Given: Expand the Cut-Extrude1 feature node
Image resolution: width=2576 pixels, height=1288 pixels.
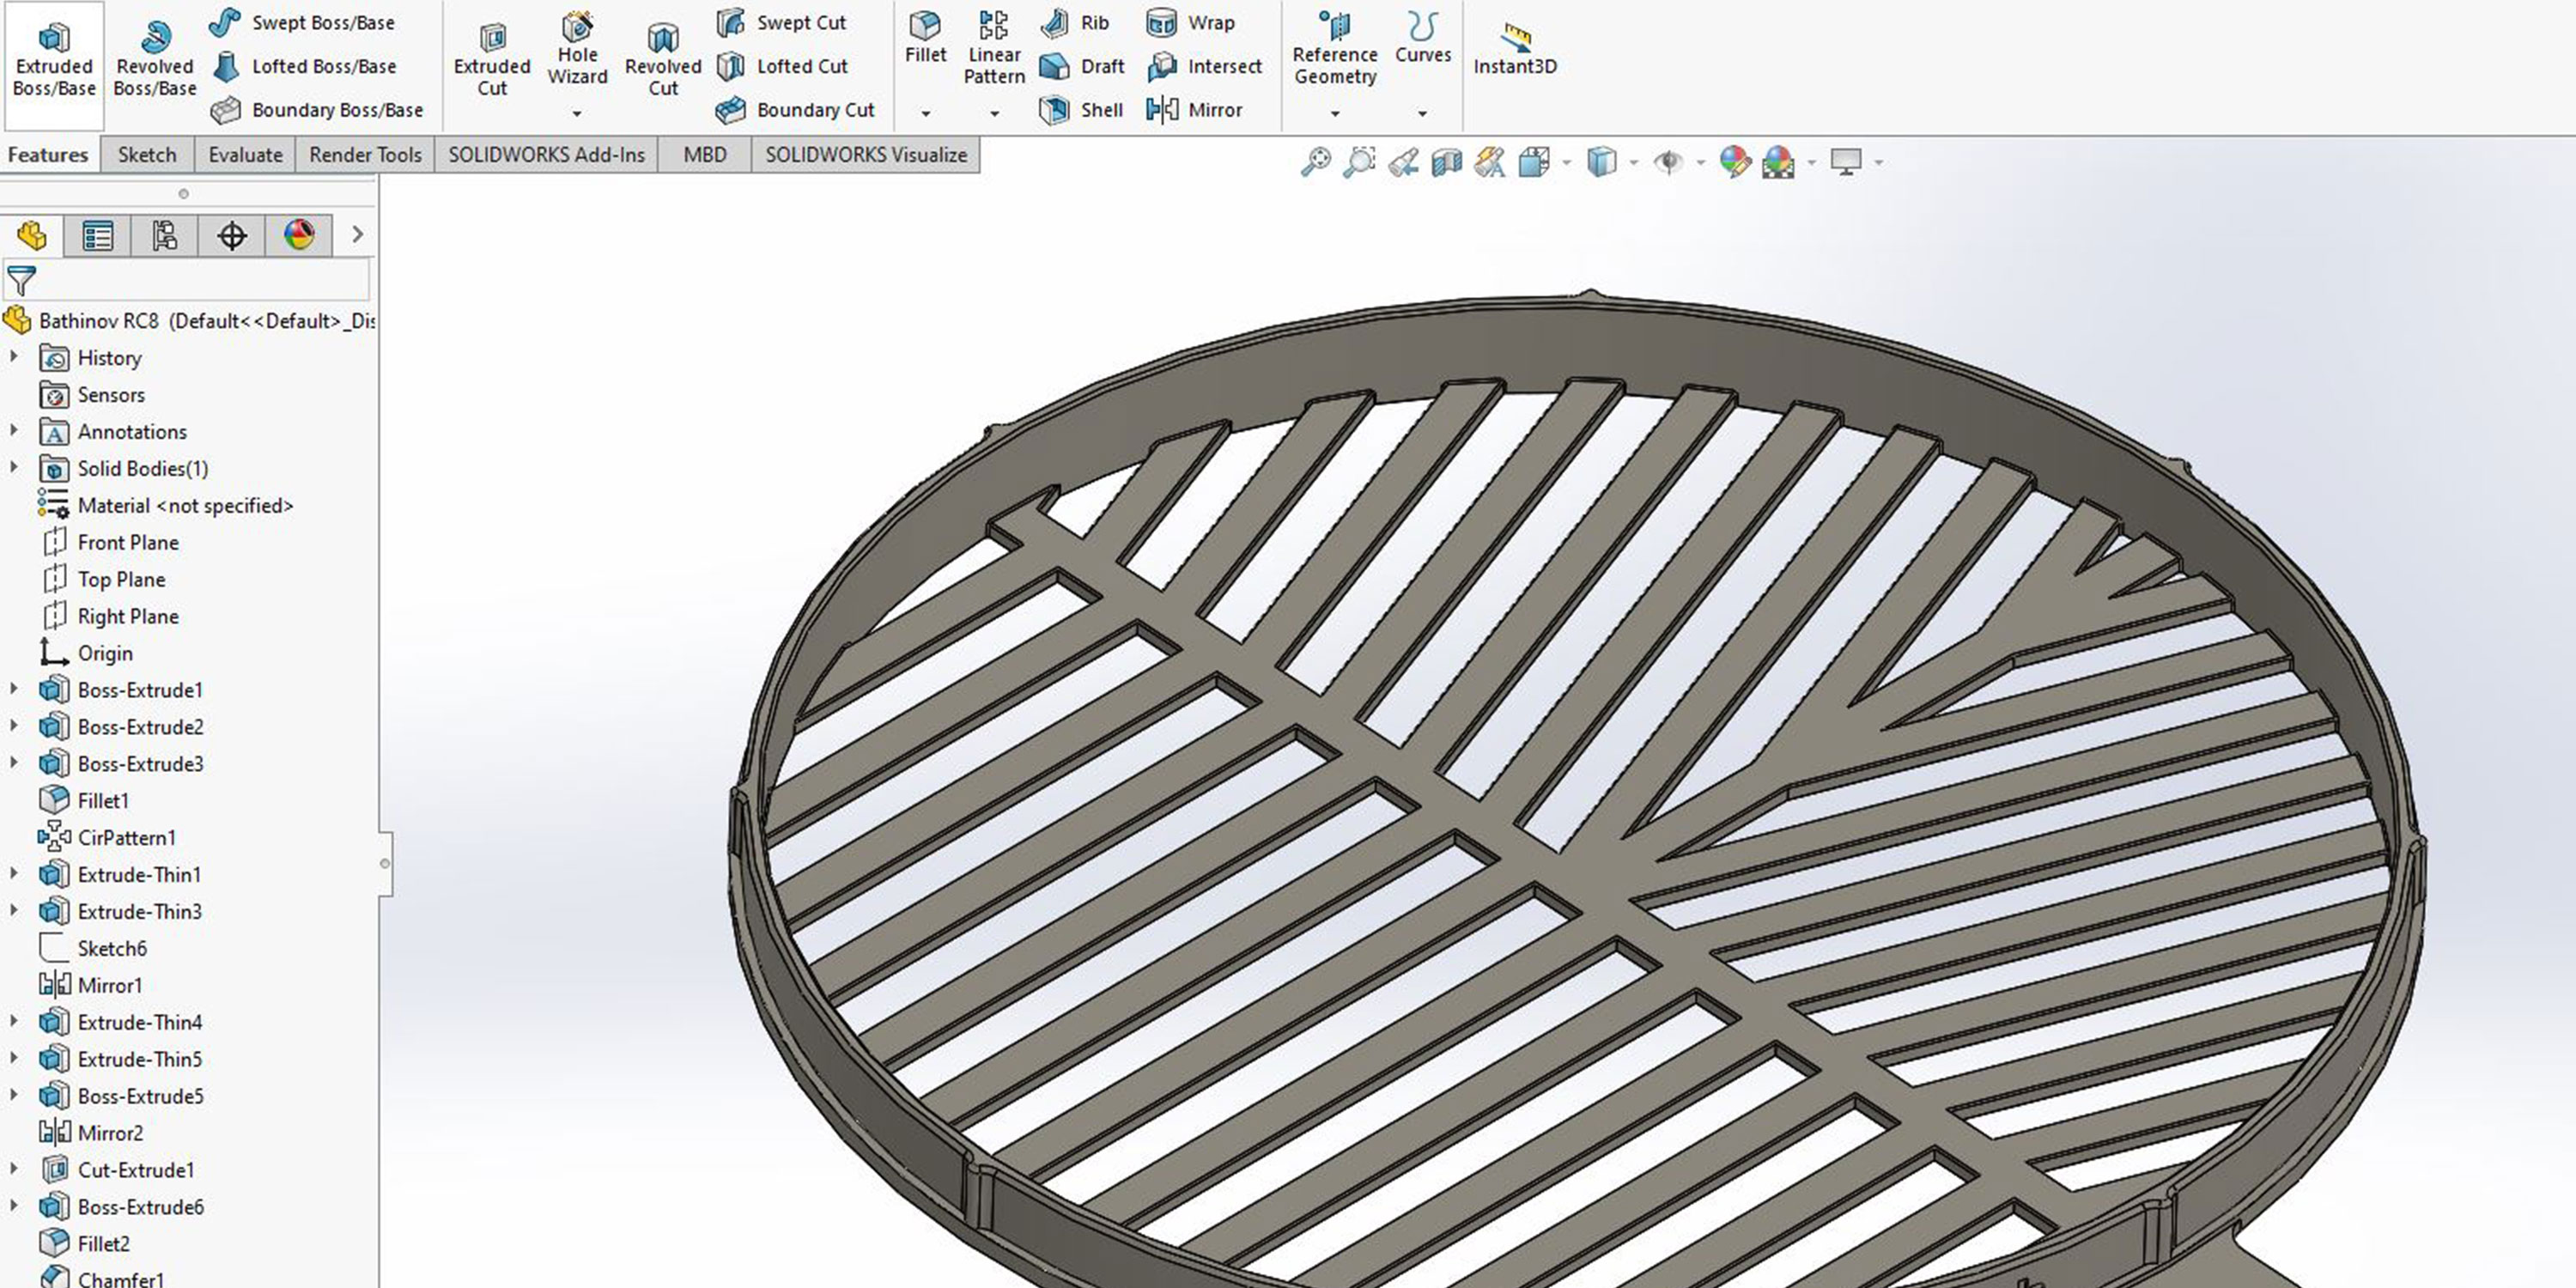Looking at the screenshot, I should pyautogui.click(x=14, y=1169).
